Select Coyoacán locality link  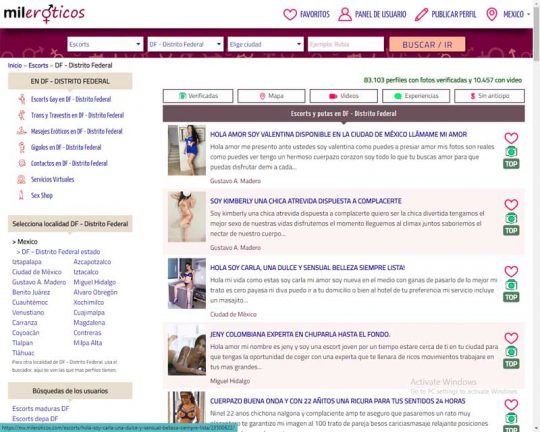point(25,333)
